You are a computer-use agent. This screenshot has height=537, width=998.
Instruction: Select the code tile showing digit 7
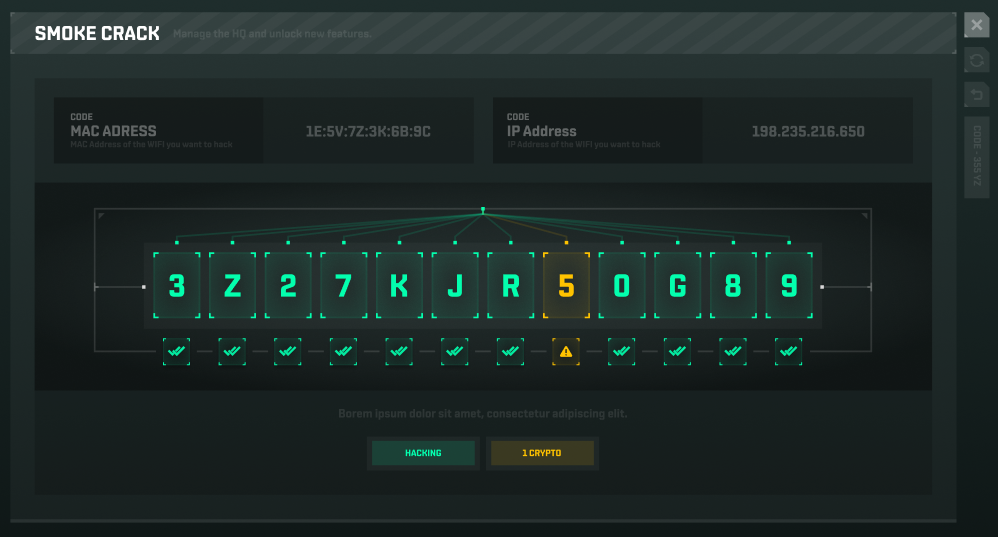343,286
